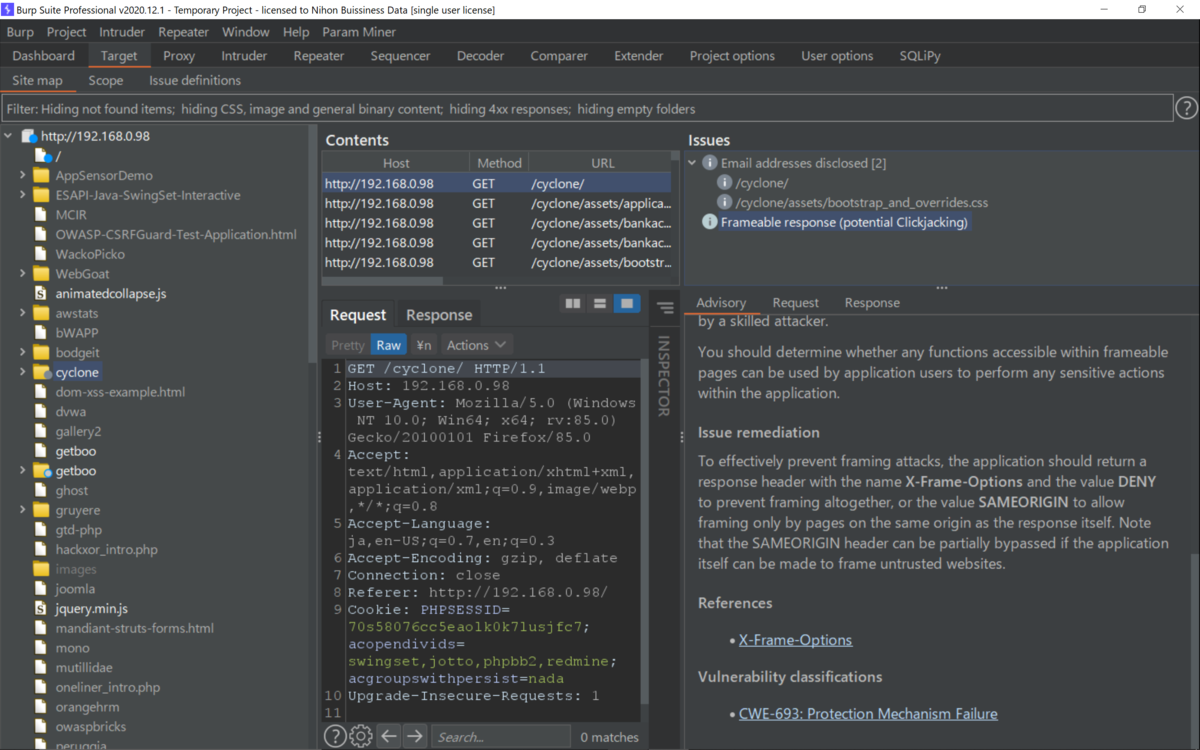The width and height of the screenshot is (1200, 750).
Task: Expand the awstats folder
Action: pos(23,313)
